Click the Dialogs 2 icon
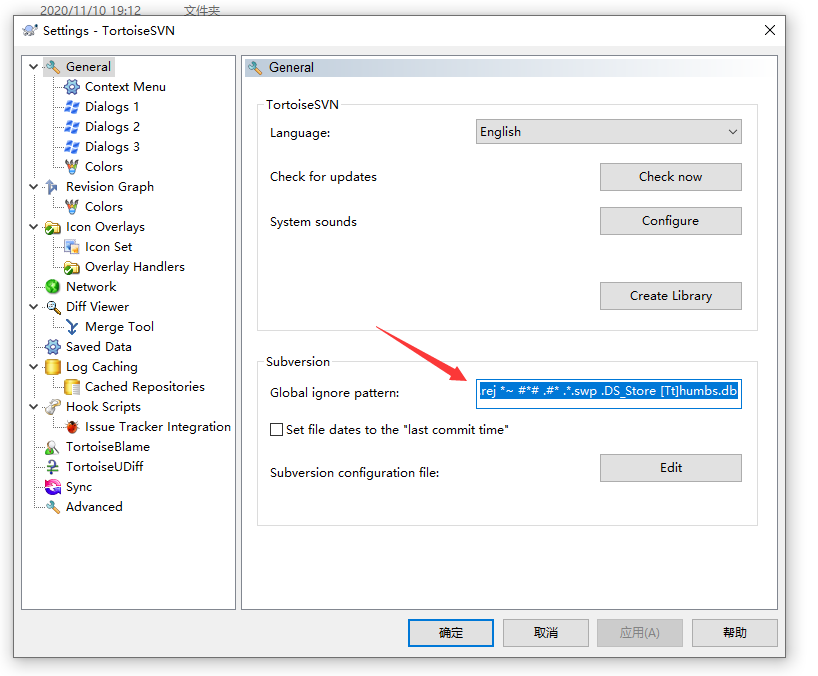The image size is (818, 676). coord(72,127)
